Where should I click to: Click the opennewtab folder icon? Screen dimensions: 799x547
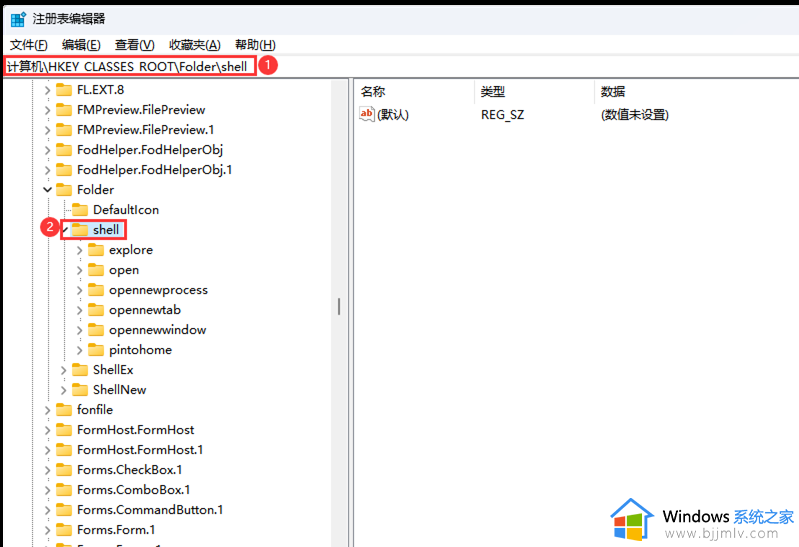[x=96, y=309]
